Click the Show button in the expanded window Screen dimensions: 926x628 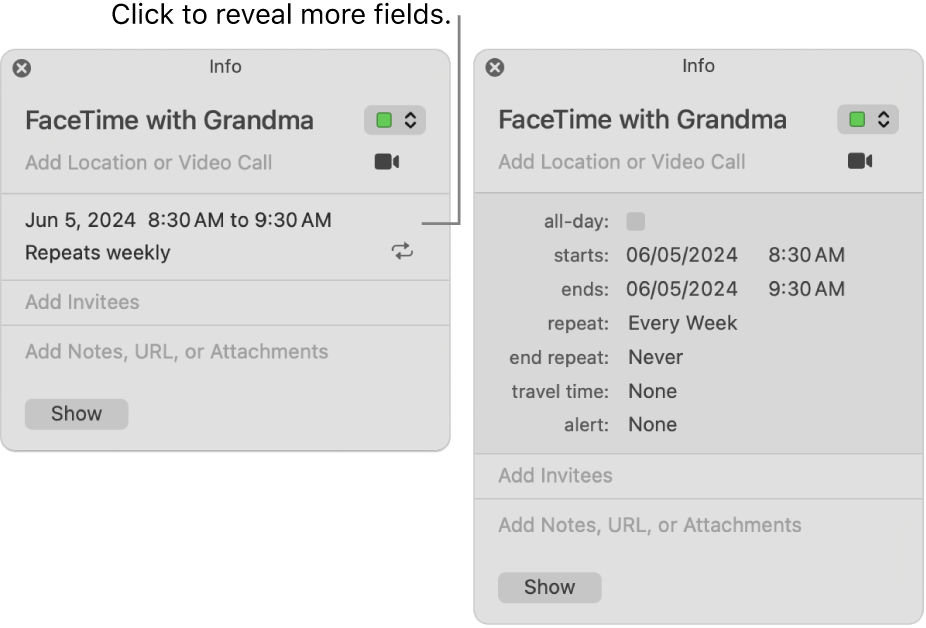549,587
